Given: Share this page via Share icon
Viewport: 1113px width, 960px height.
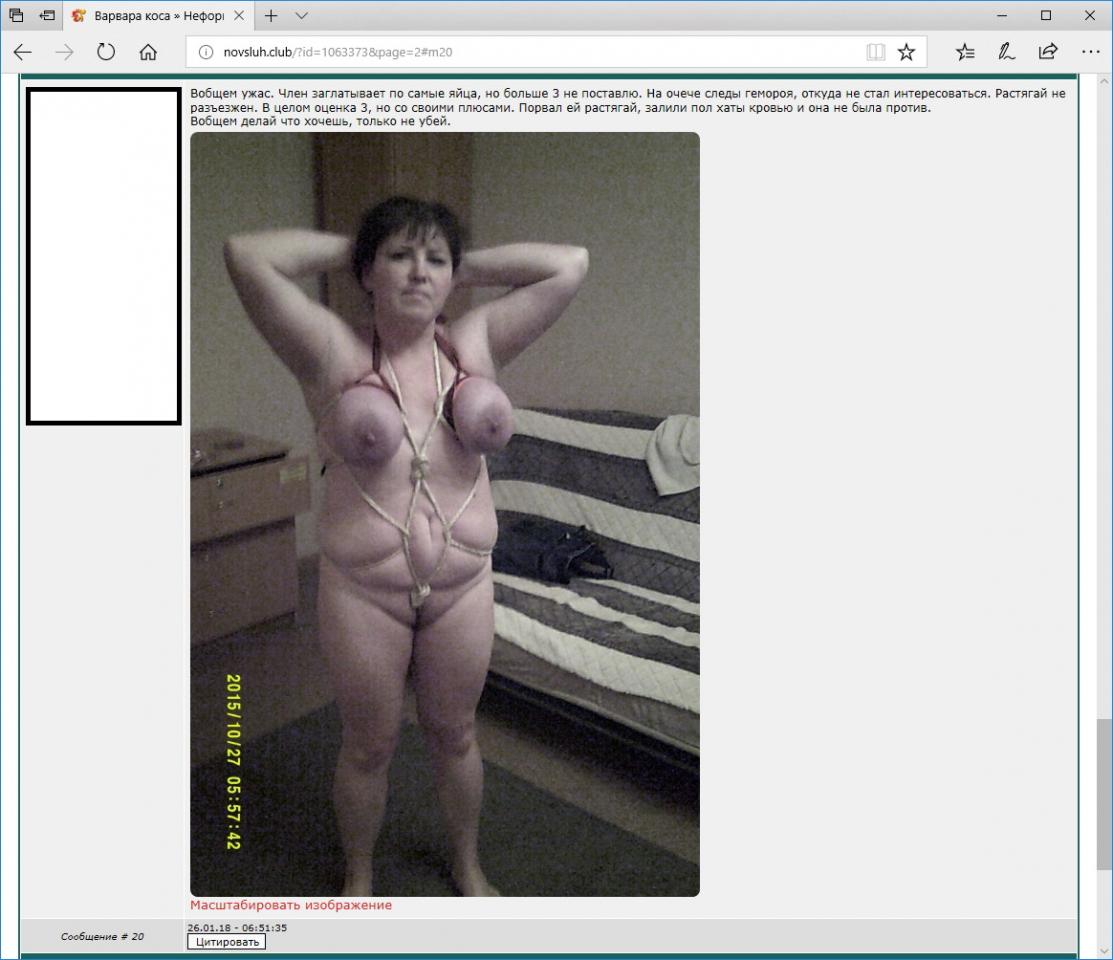Looking at the screenshot, I should pyautogui.click(x=1048, y=52).
